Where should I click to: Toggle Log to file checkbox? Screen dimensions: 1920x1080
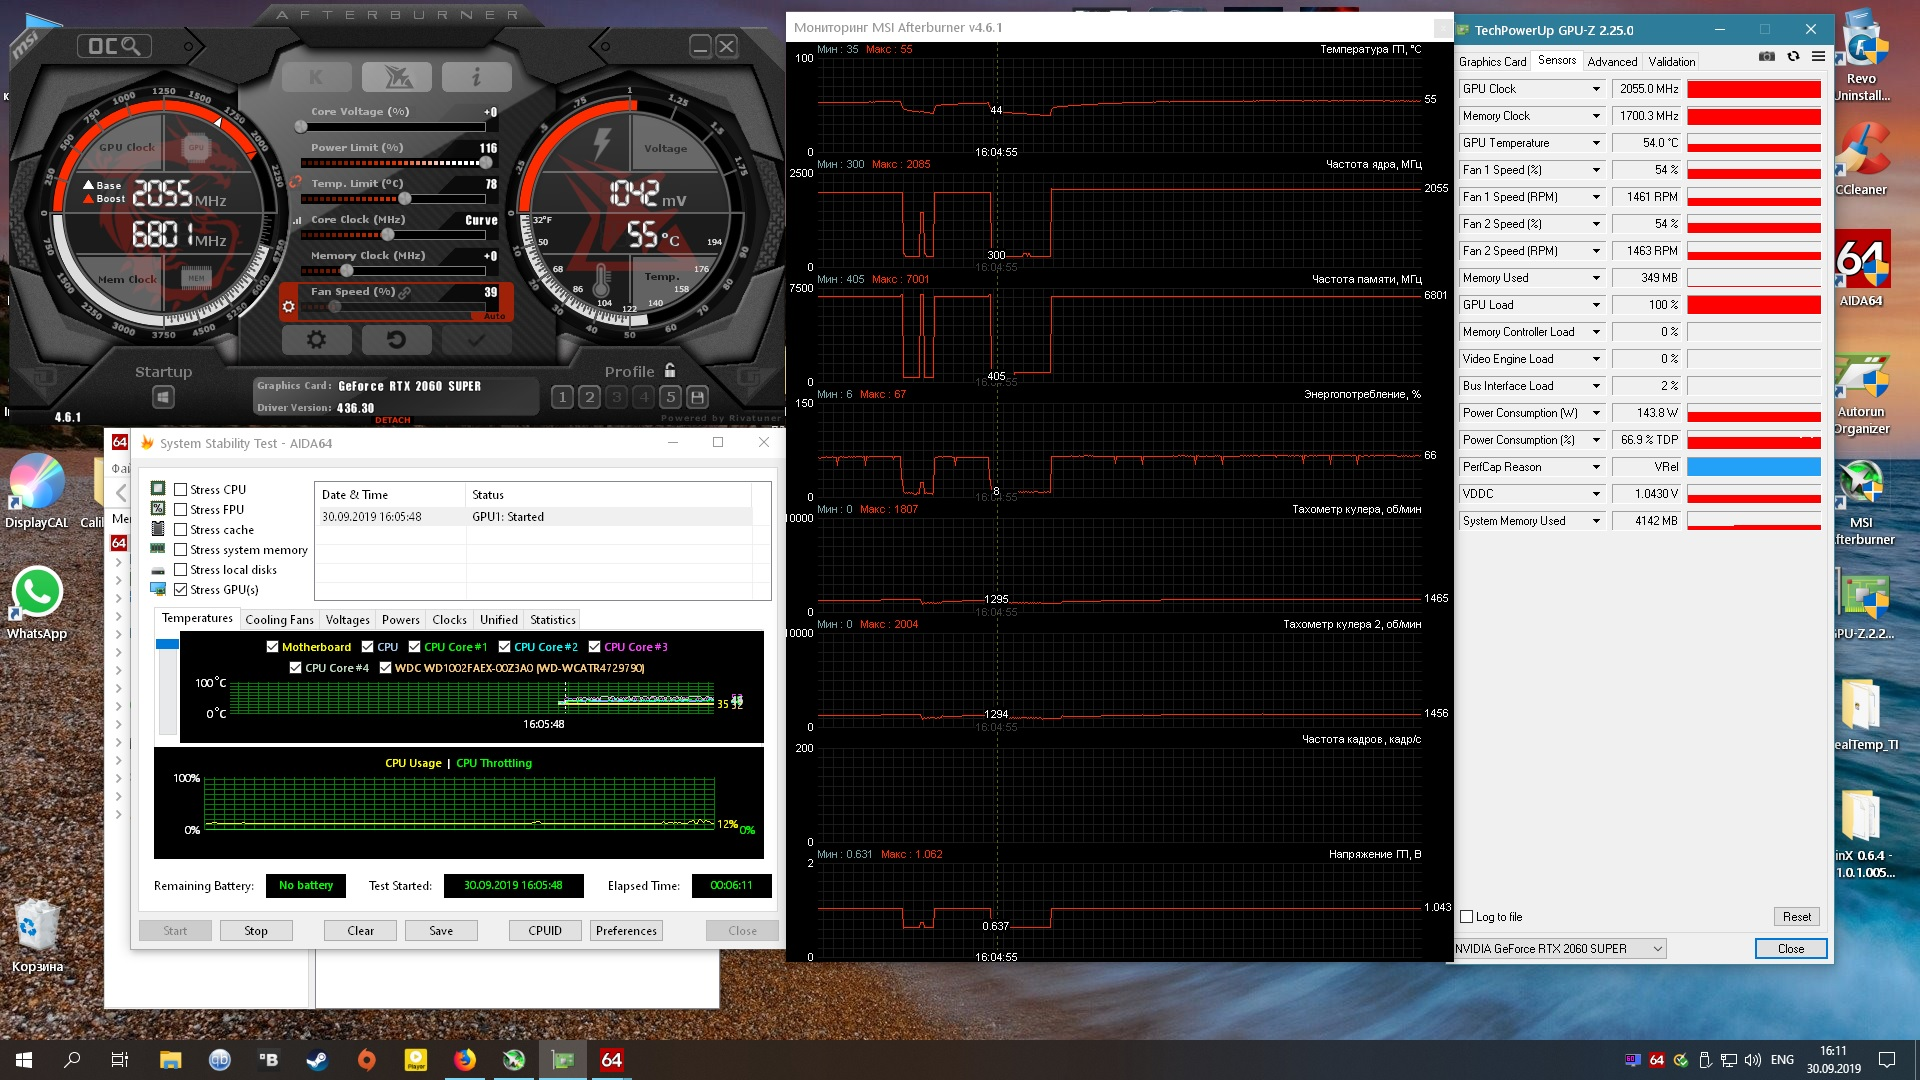tap(1467, 917)
